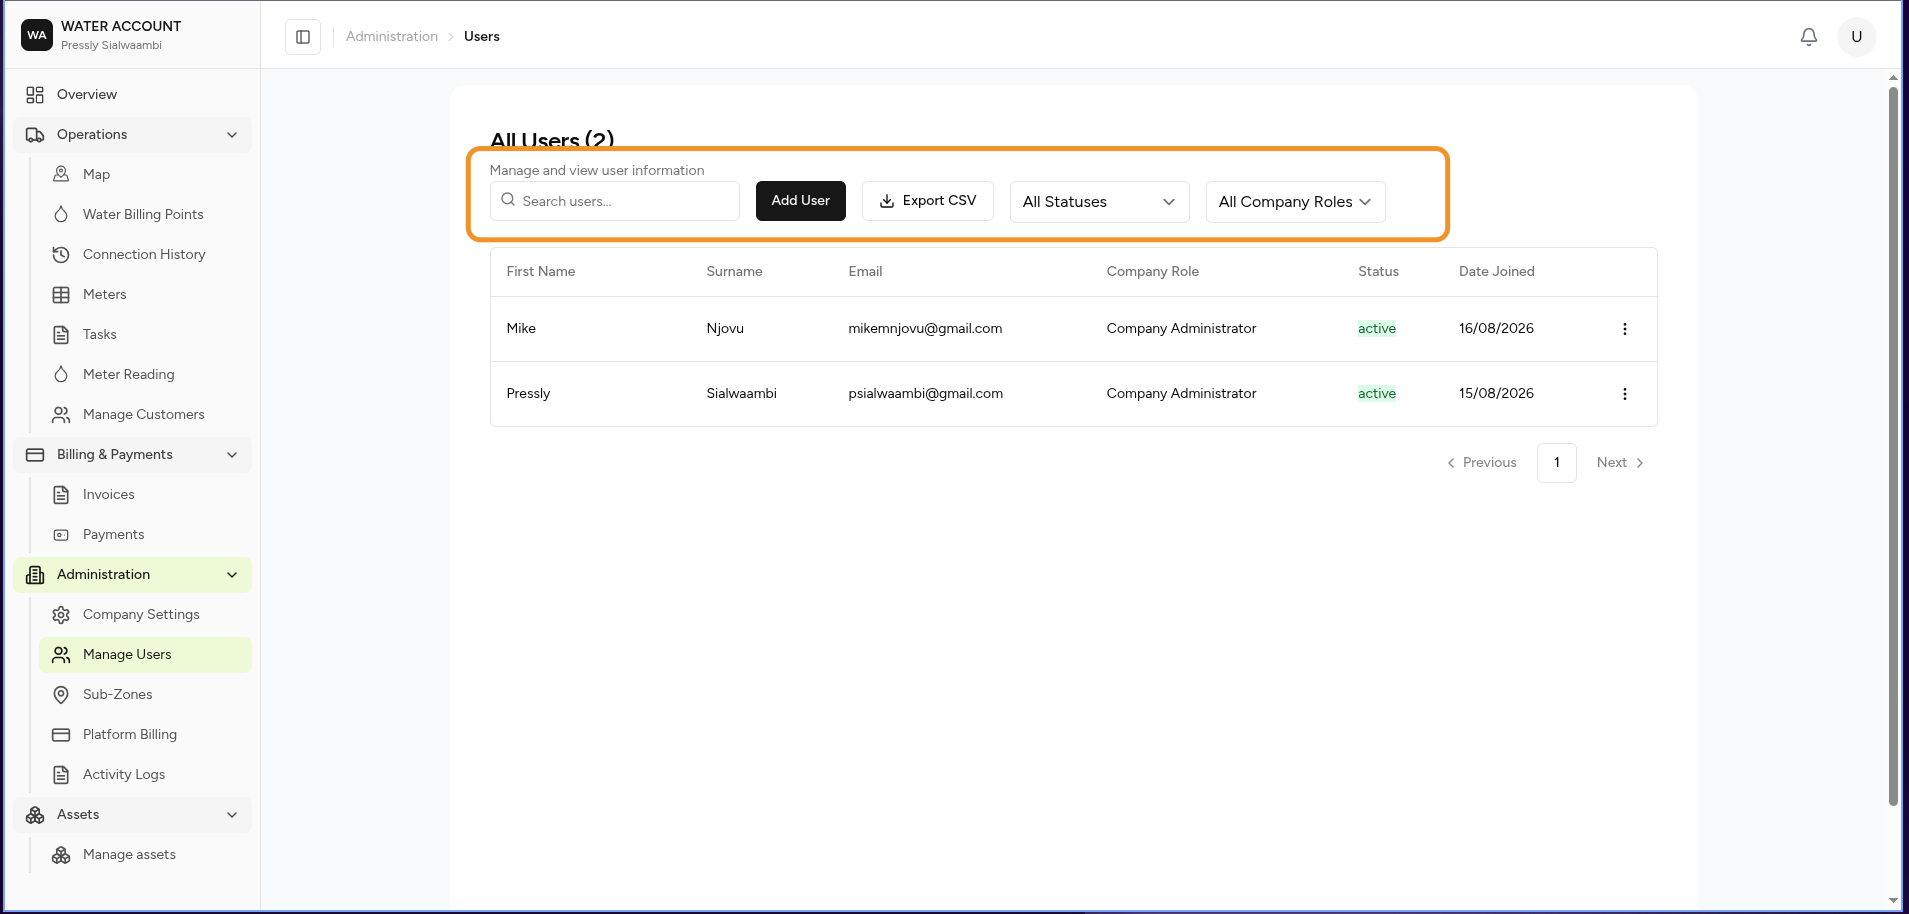Focus the Search users field

pyautogui.click(x=614, y=200)
